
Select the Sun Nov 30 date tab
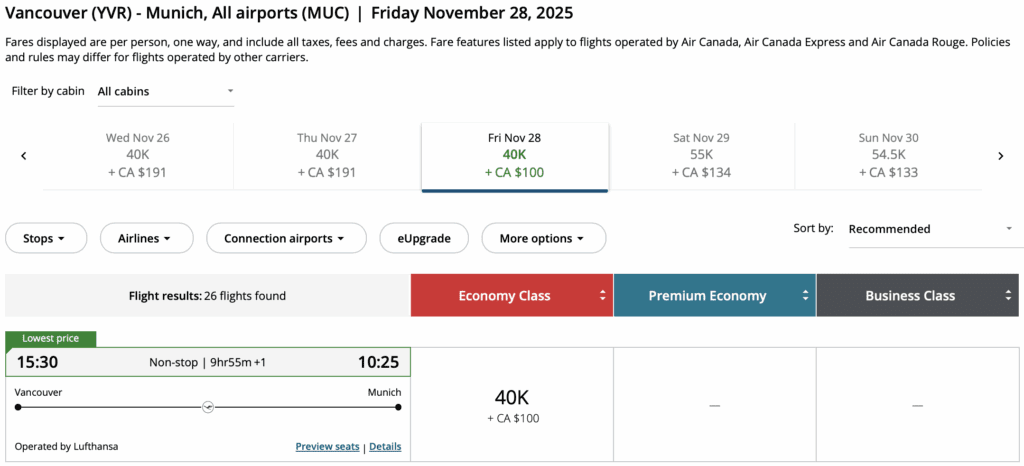(x=889, y=155)
